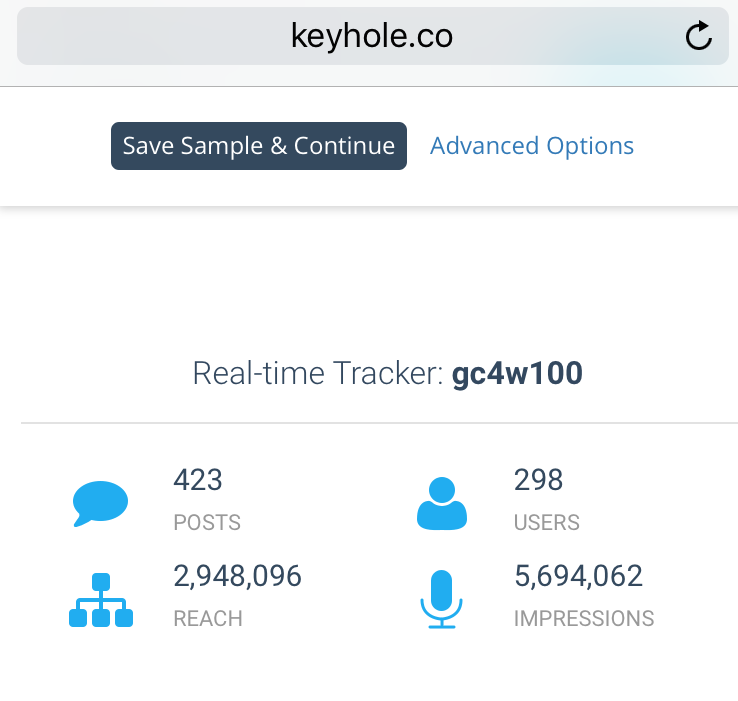Select the POSTS label
The image size is (738, 701).
pos(207,522)
